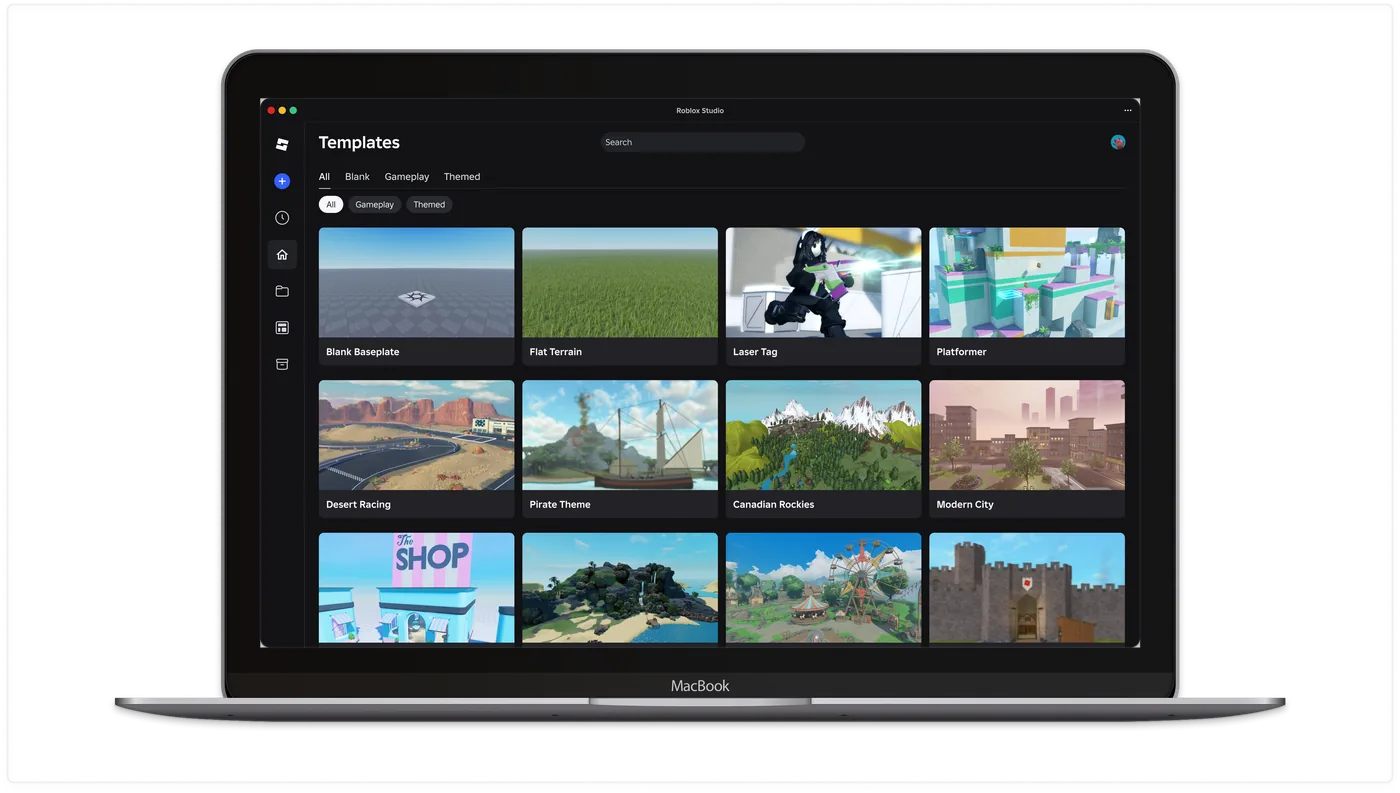
Task: Open the user avatar profile menu
Action: pyautogui.click(x=1118, y=142)
